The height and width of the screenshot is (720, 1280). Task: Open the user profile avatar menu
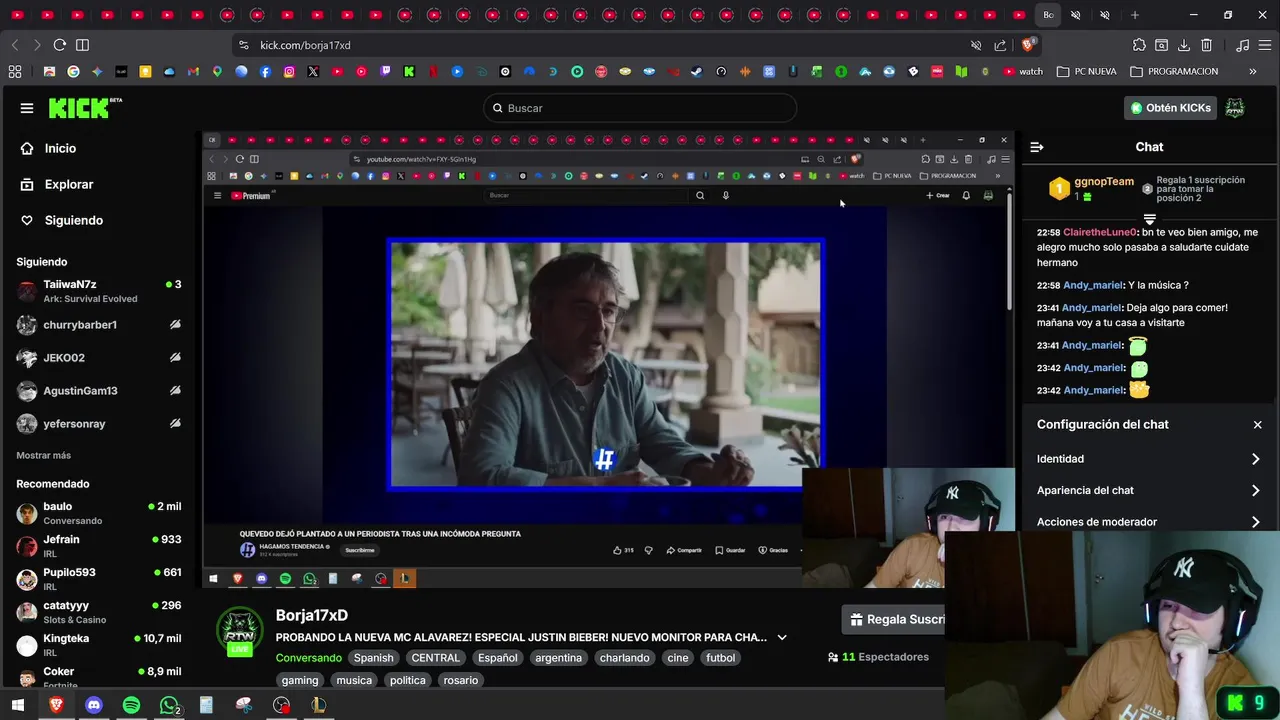click(x=1235, y=108)
